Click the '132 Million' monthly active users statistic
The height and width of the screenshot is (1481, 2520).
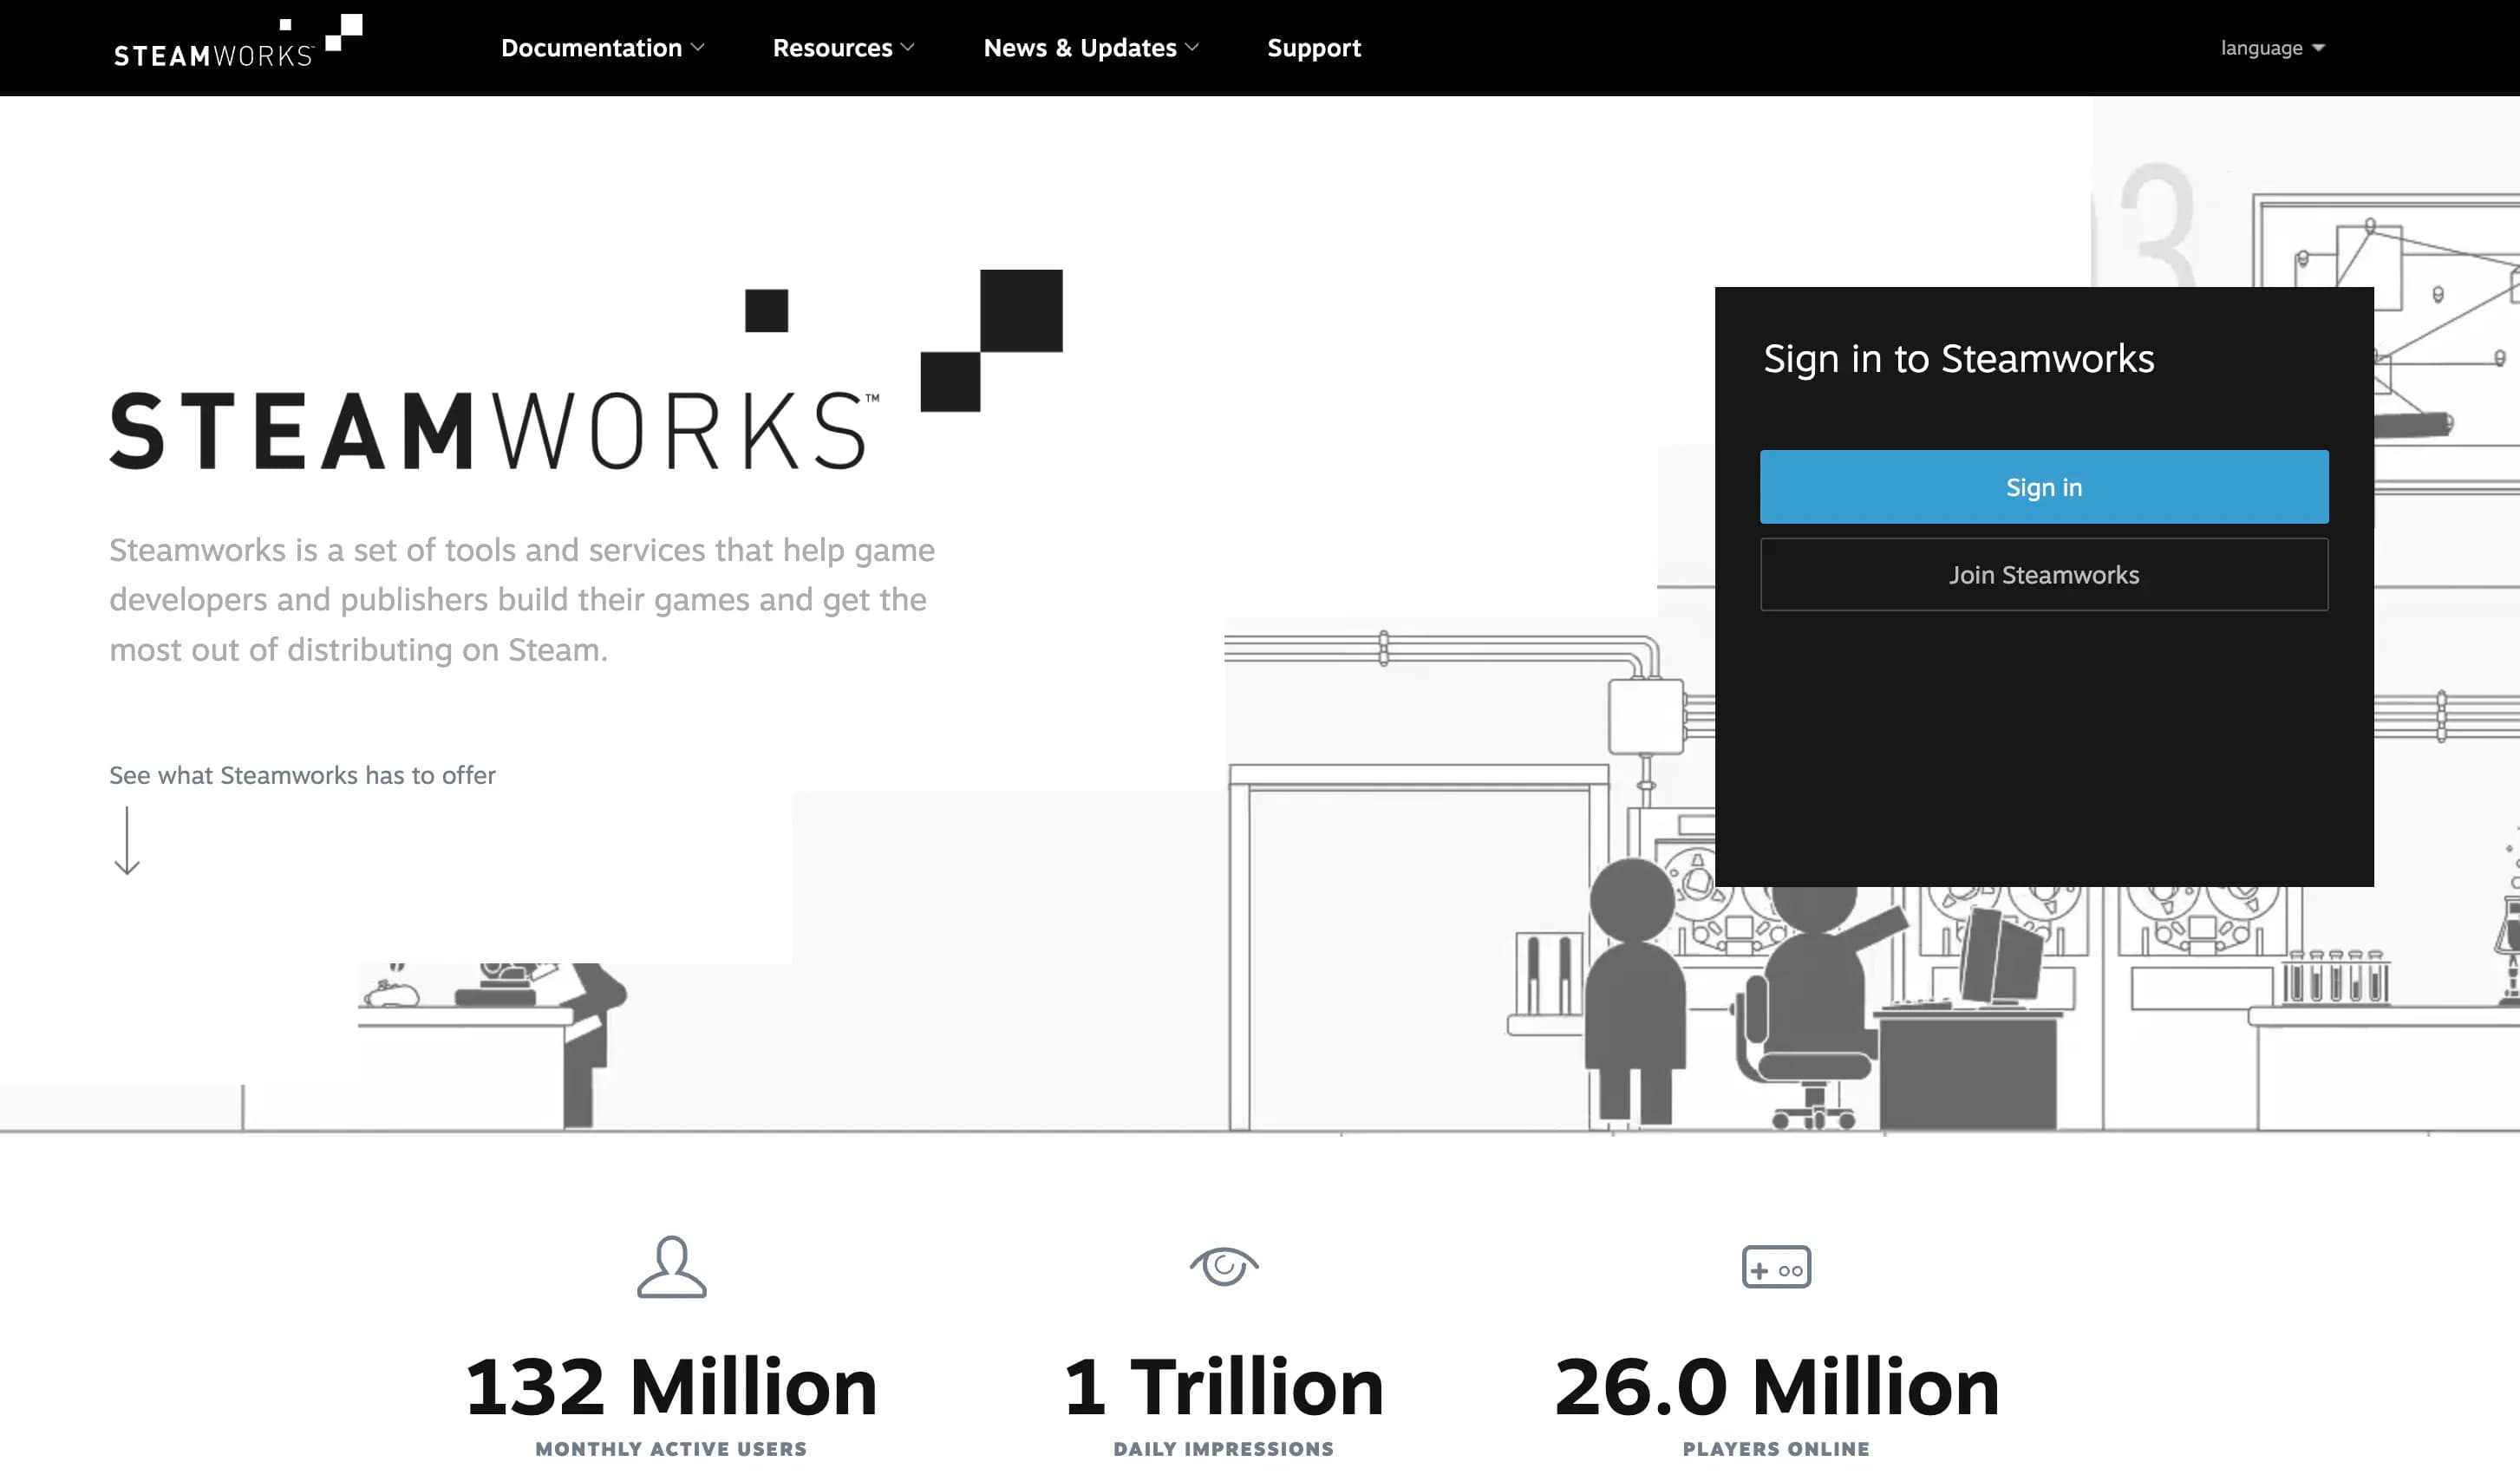click(672, 1386)
